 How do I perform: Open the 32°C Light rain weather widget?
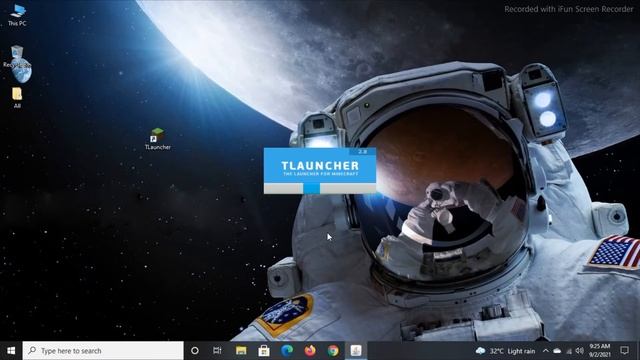coord(505,351)
